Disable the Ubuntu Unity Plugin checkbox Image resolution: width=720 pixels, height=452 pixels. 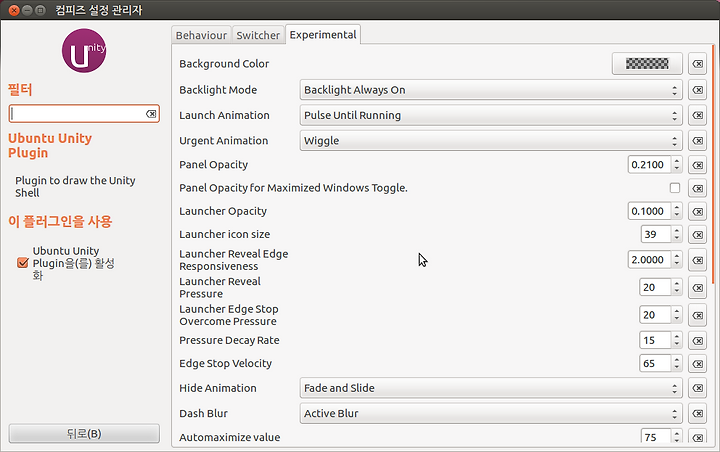click(x=22, y=263)
